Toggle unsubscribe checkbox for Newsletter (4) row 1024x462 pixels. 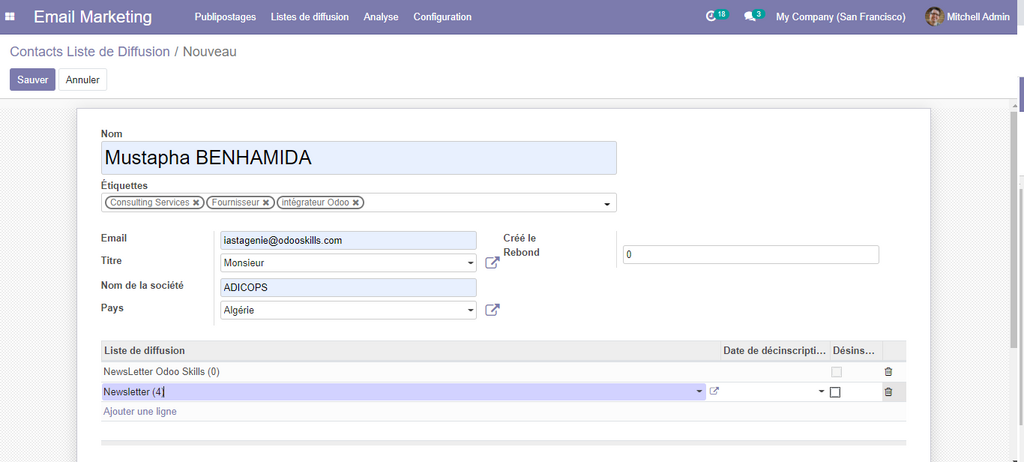(836, 392)
